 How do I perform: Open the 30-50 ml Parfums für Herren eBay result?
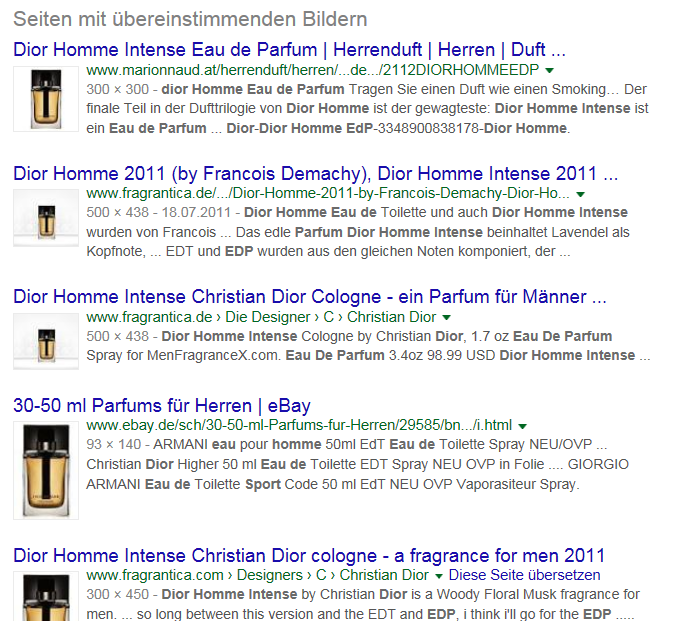click(x=162, y=405)
